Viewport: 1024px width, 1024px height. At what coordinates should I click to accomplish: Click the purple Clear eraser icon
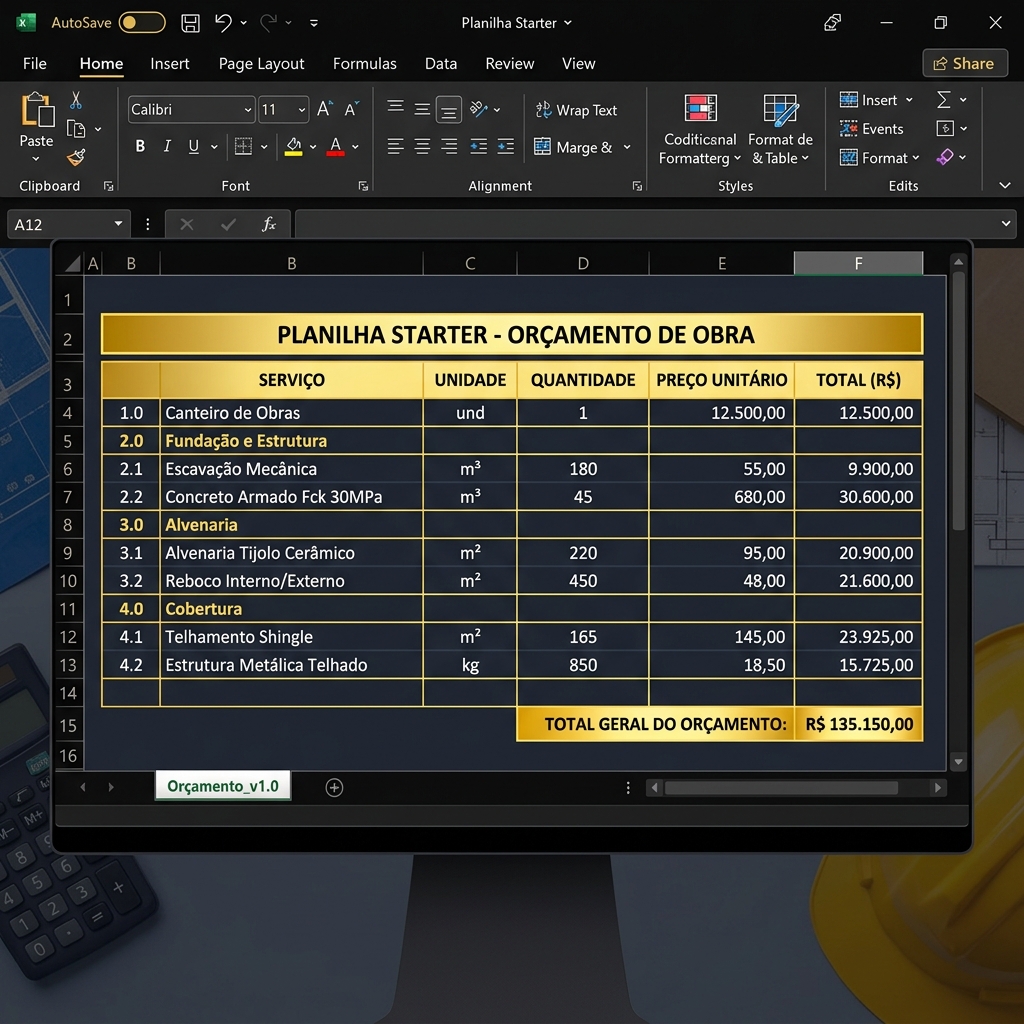tap(944, 157)
